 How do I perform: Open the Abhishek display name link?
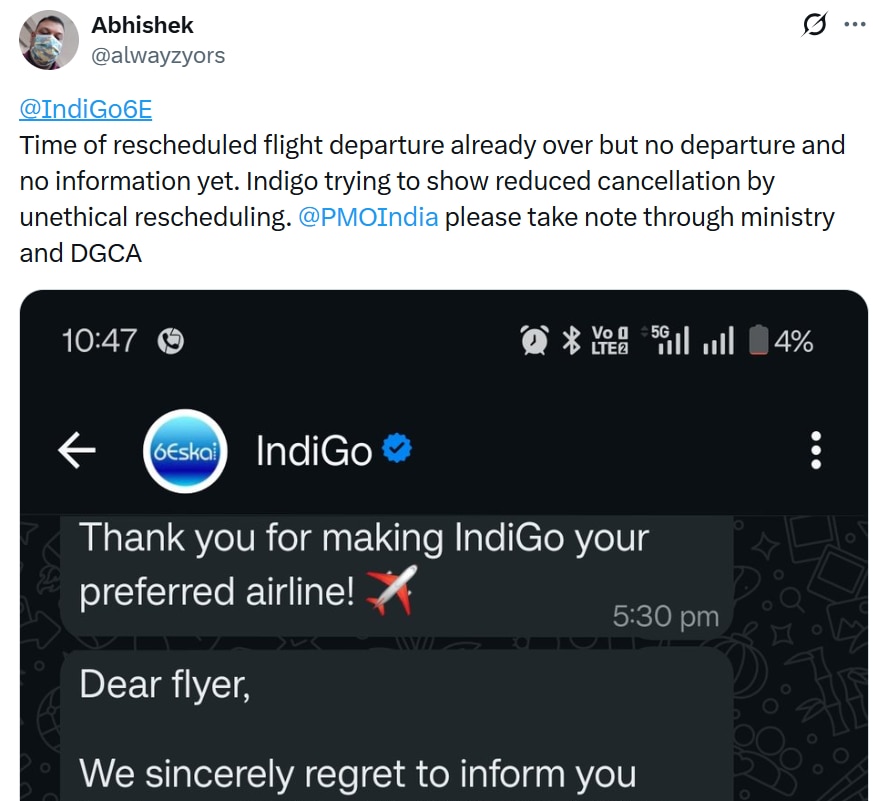143,25
